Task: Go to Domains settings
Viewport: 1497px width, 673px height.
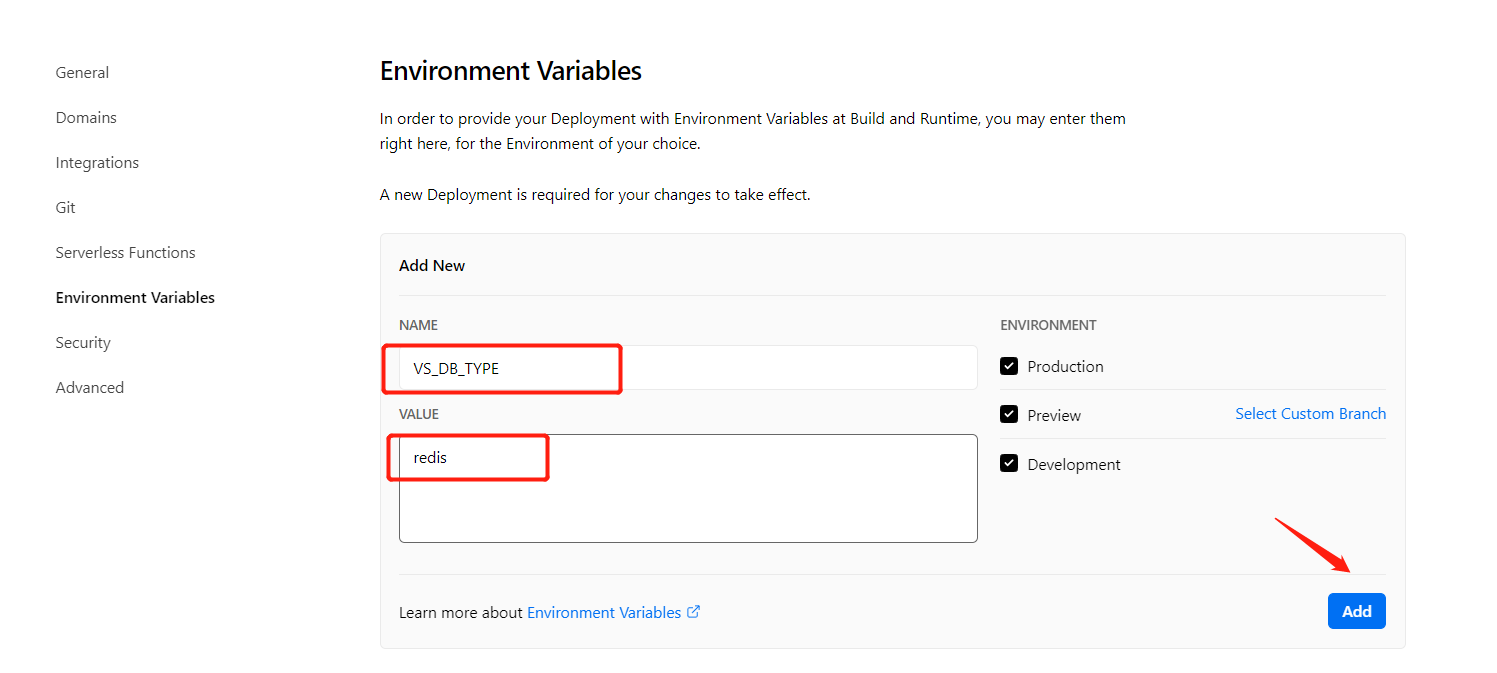Action: coord(86,117)
